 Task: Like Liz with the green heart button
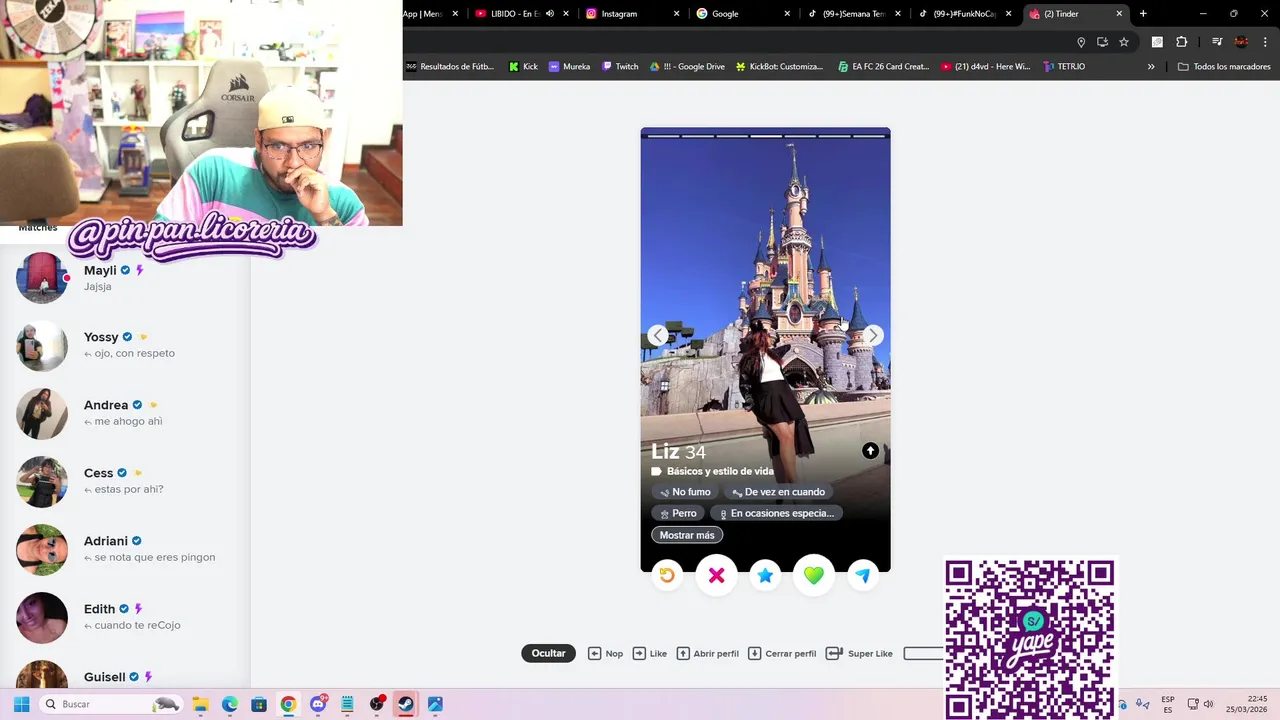coord(814,575)
